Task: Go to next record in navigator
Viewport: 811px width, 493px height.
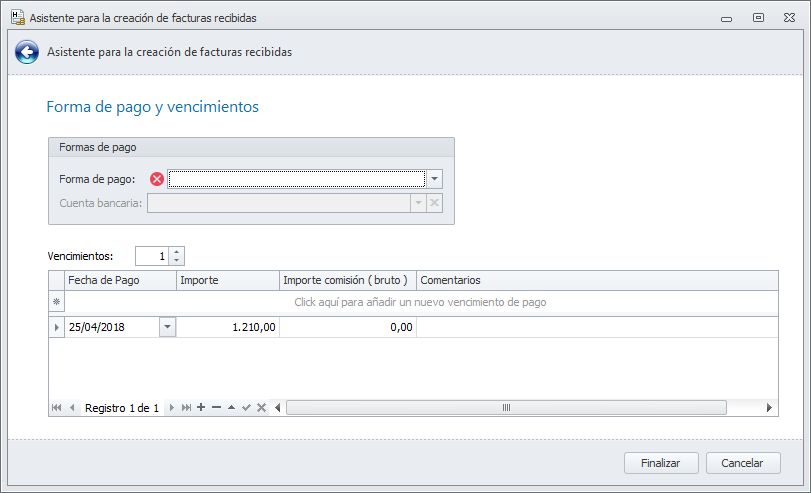Action: pyautogui.click(x=172, y=408)
